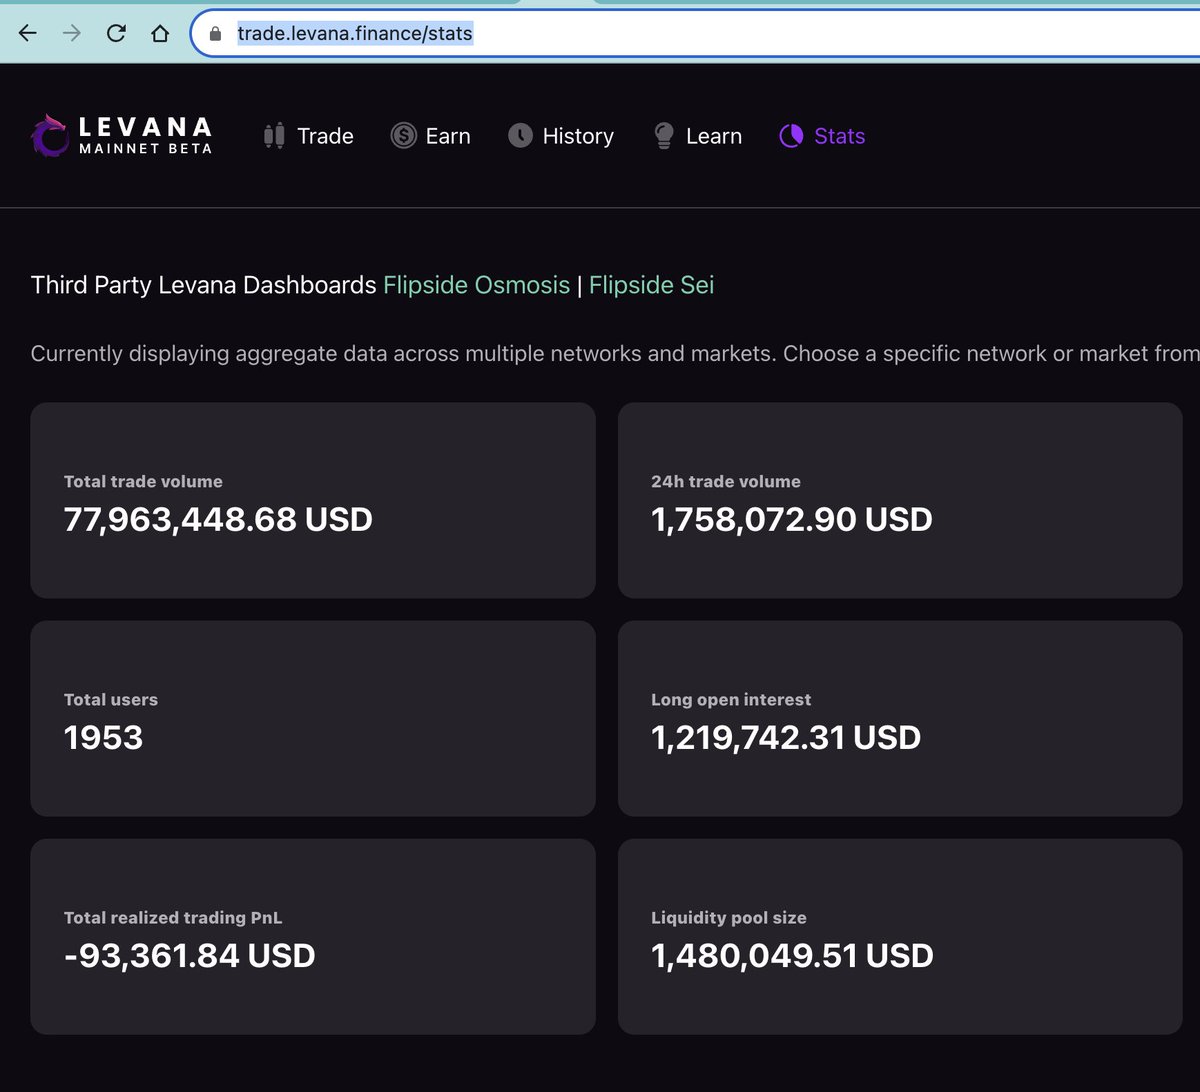Open the Earn section
The width and height of the screenshot is (1200, 1092).
[447, 135]
